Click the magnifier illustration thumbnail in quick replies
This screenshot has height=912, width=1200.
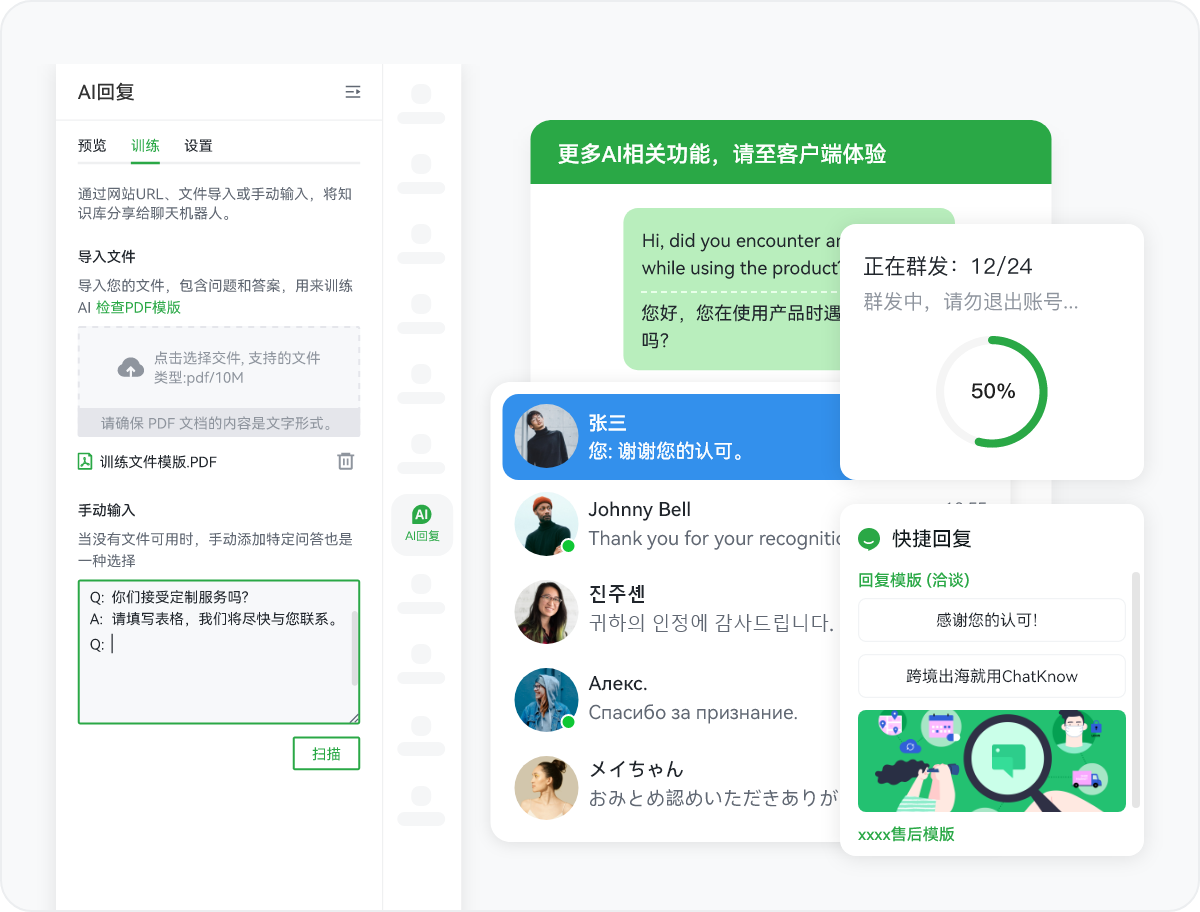[991, 760]
